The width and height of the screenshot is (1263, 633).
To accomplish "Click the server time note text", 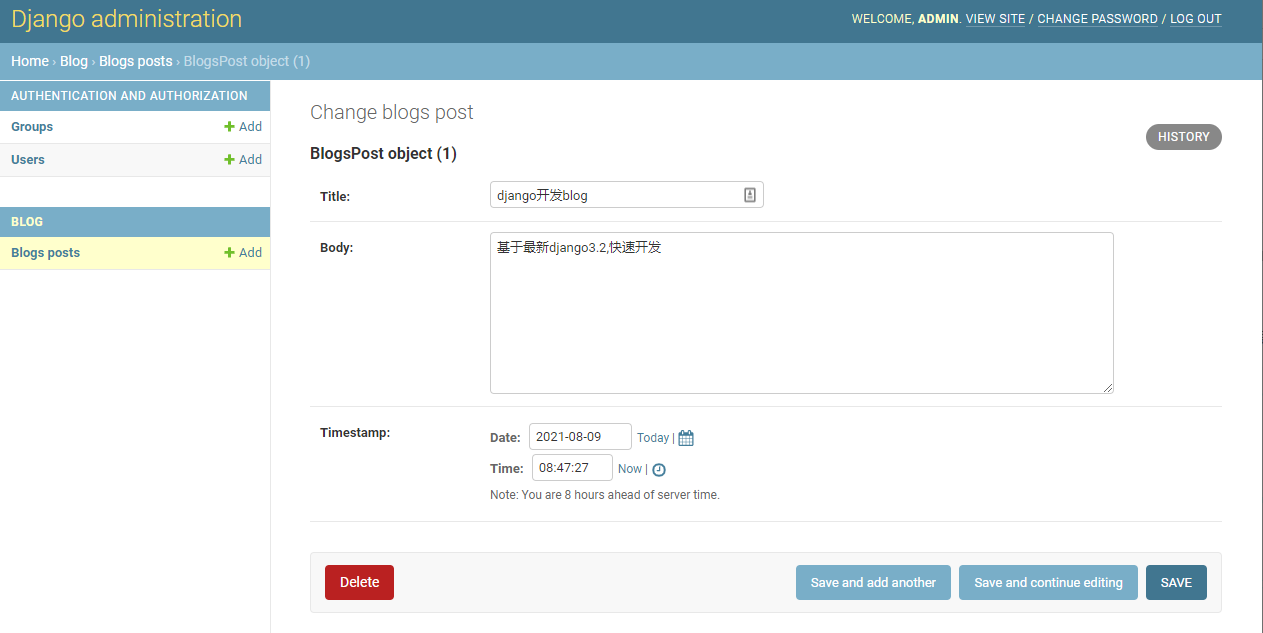I will [x=605, y=495].
